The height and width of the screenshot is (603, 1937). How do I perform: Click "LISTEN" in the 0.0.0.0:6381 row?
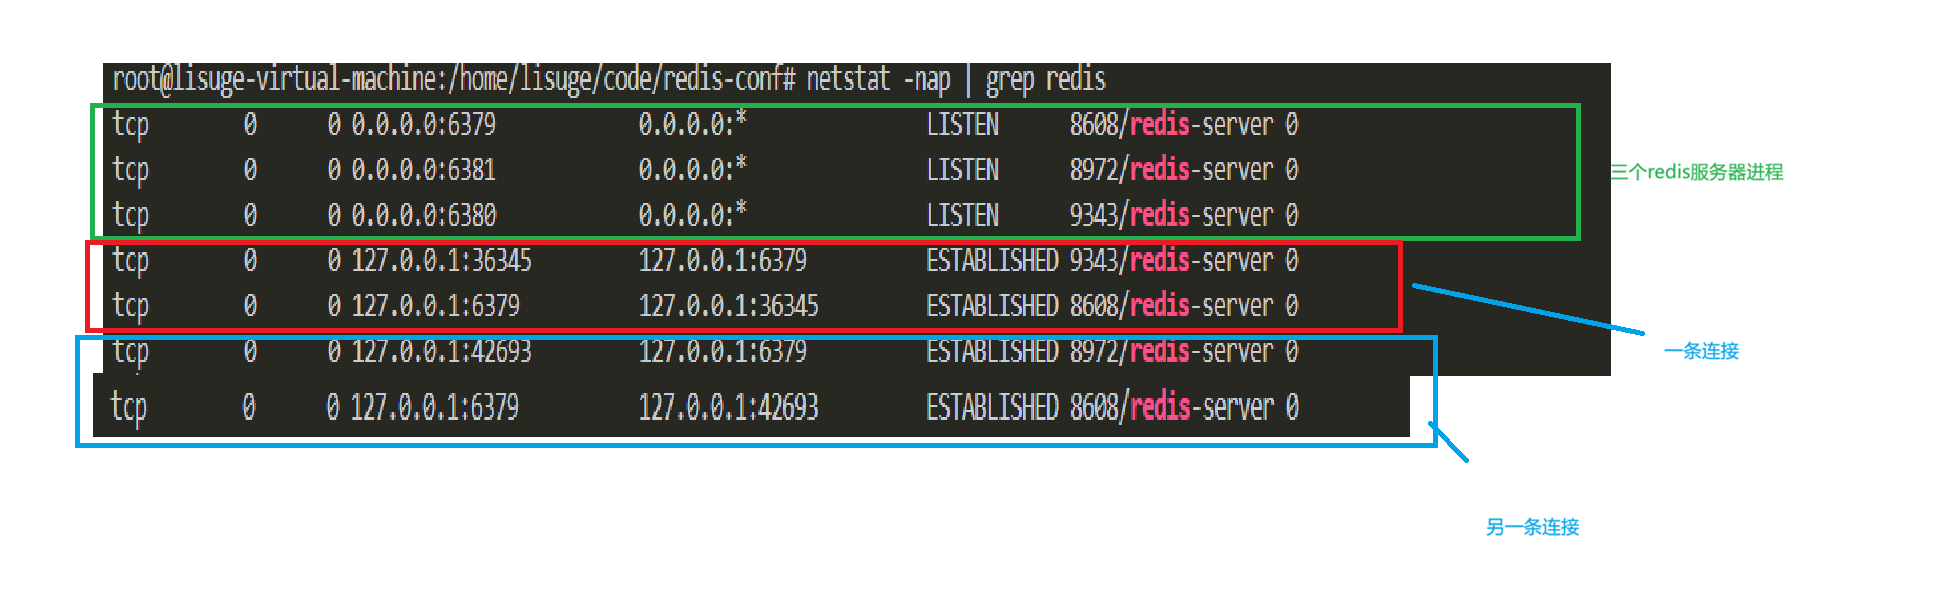963,169
